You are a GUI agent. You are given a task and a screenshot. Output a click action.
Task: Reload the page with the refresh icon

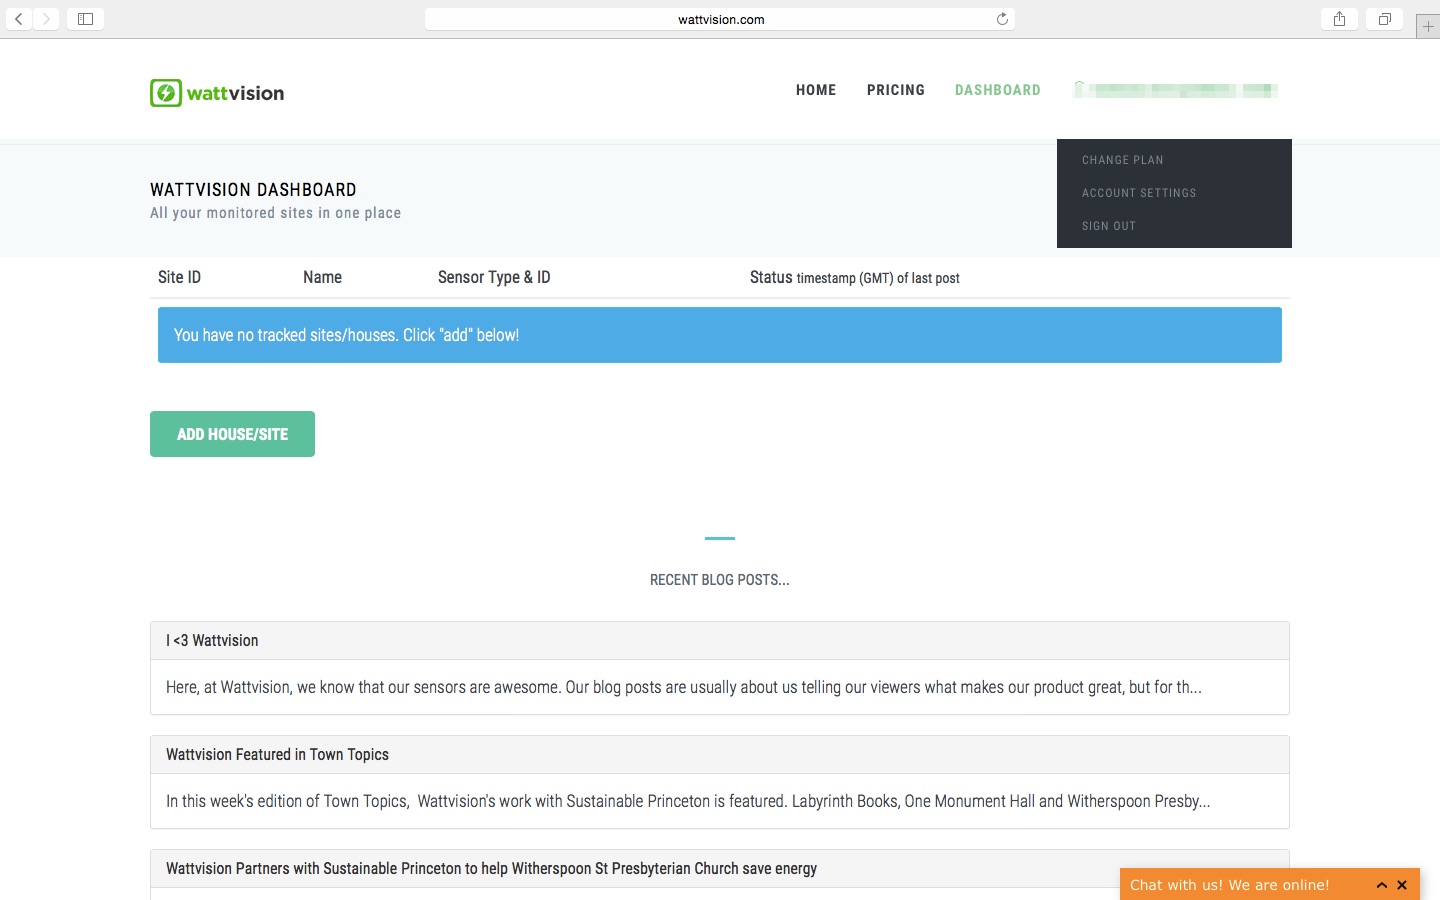(x=1002, y=19)
